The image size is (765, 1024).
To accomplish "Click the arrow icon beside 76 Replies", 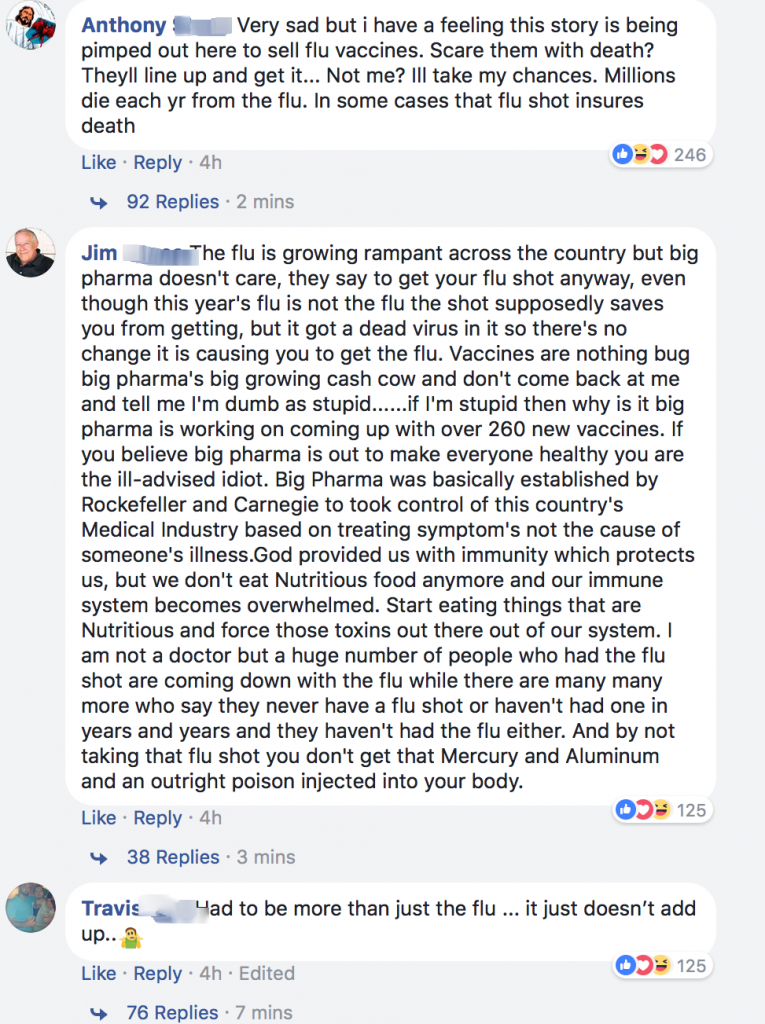I will (99, 1013).
